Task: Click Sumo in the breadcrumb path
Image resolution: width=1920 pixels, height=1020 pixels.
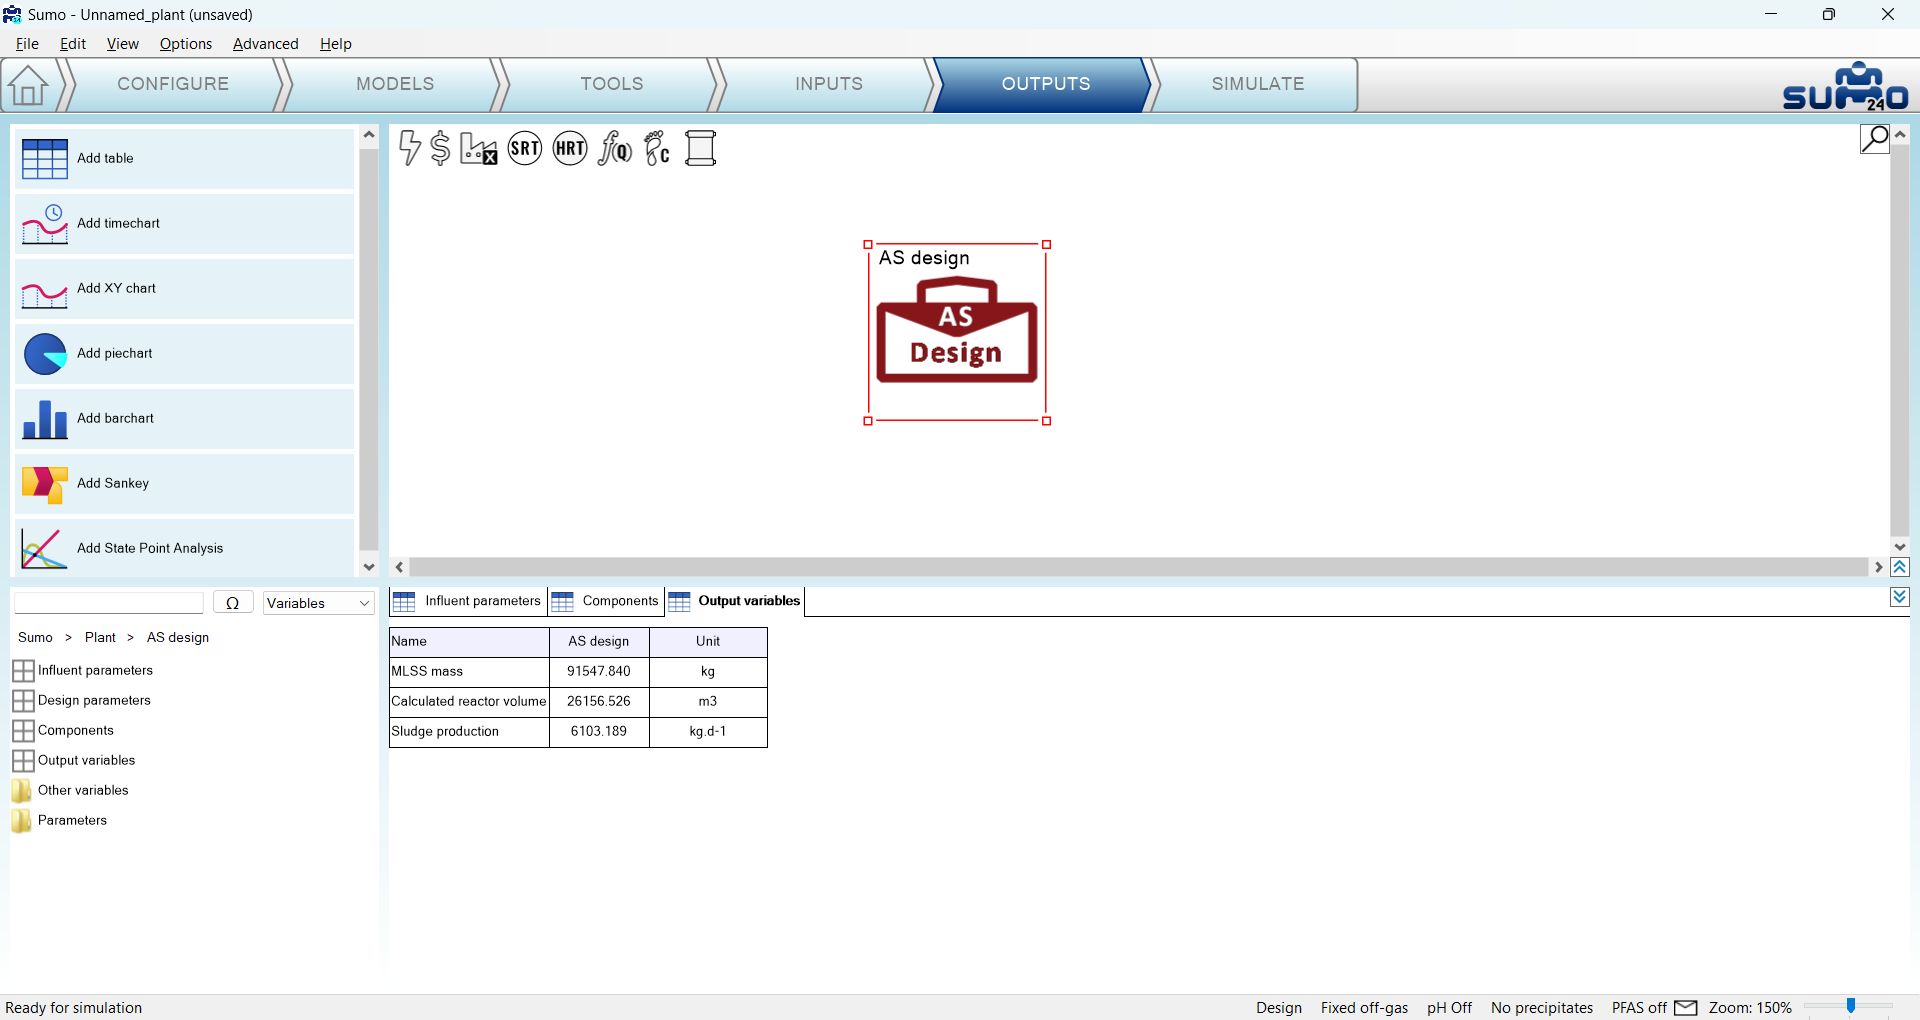Action: 35,637
